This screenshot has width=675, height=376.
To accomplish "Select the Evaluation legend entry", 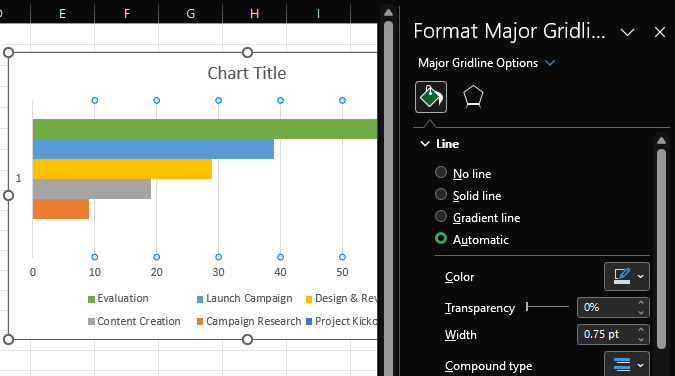I will click(118, 298).
